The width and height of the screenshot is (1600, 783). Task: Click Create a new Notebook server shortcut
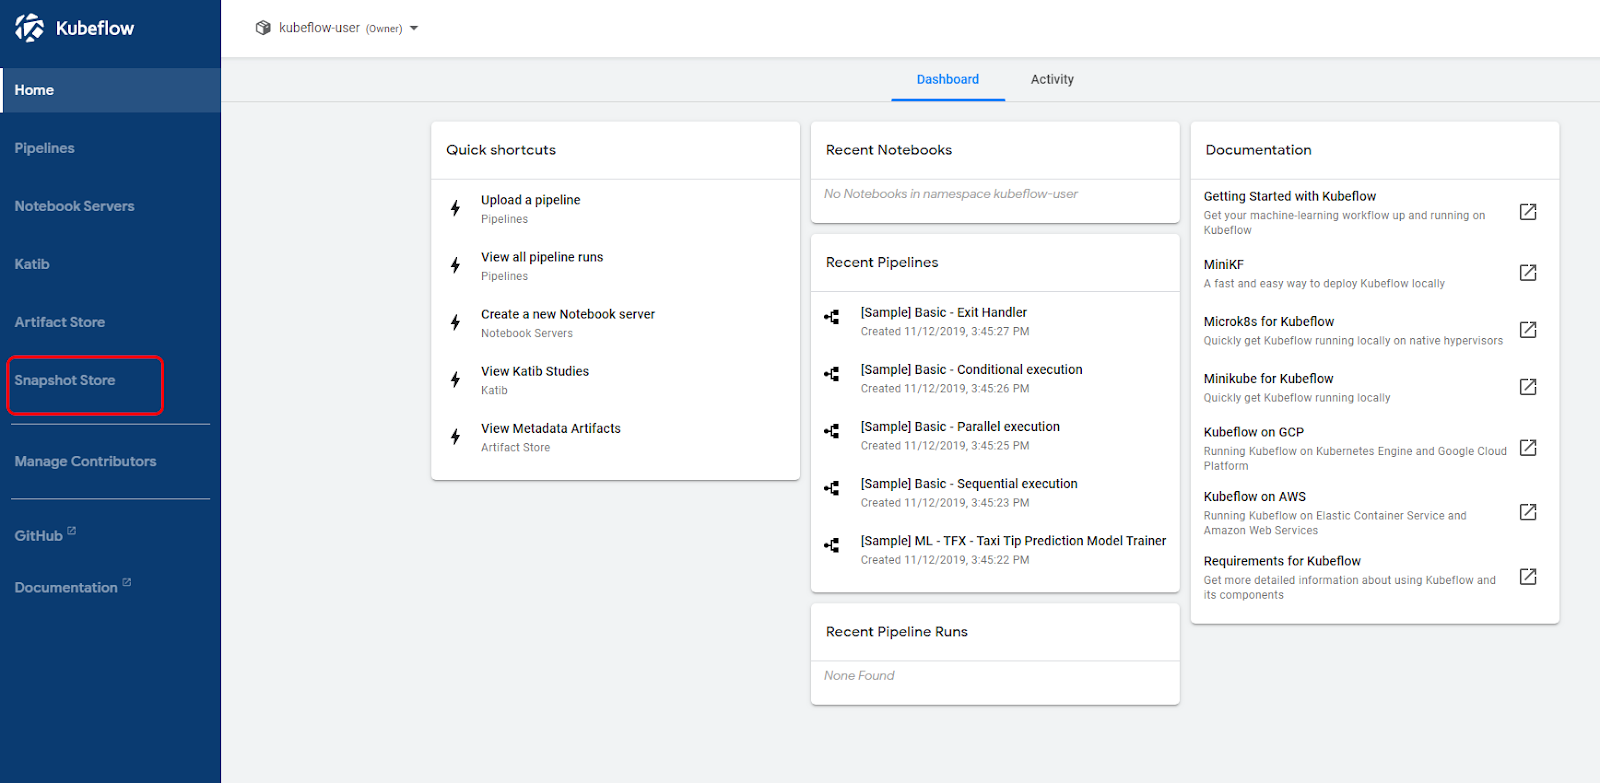click(567, 315)
